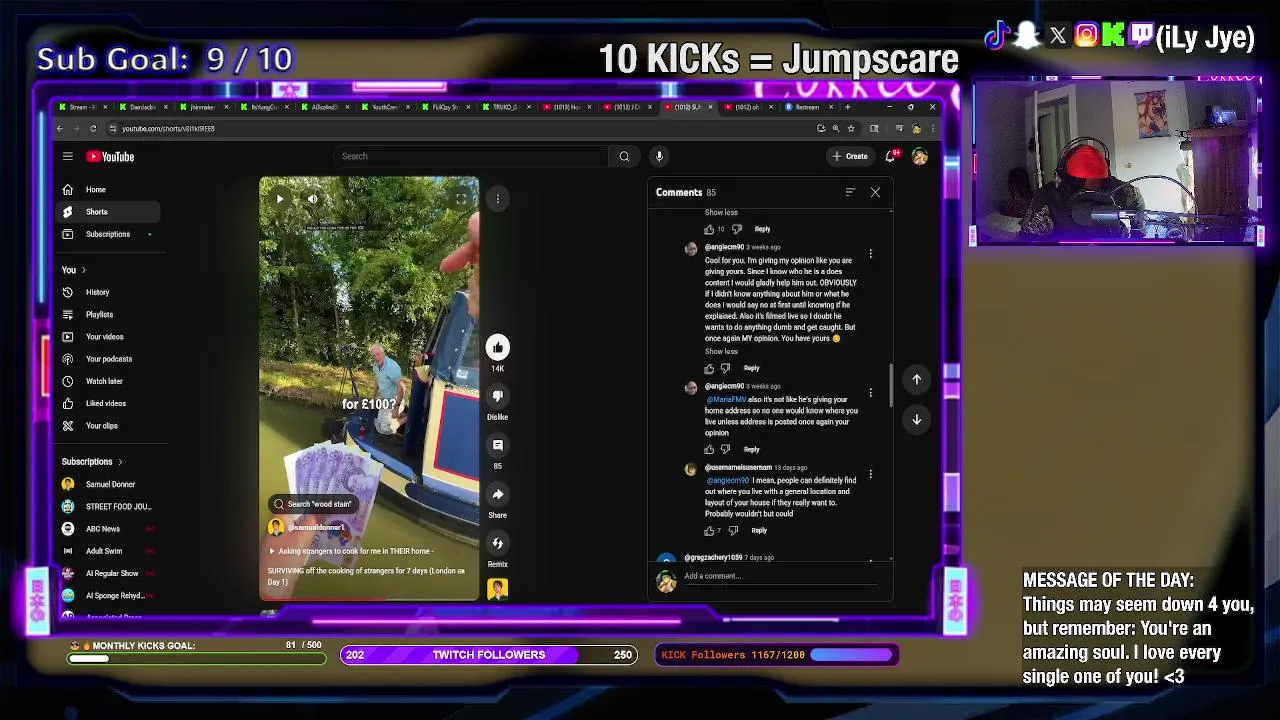Open Adult Swim subscription
This screenshot has width=1280, height=720.
click(107, 551)
